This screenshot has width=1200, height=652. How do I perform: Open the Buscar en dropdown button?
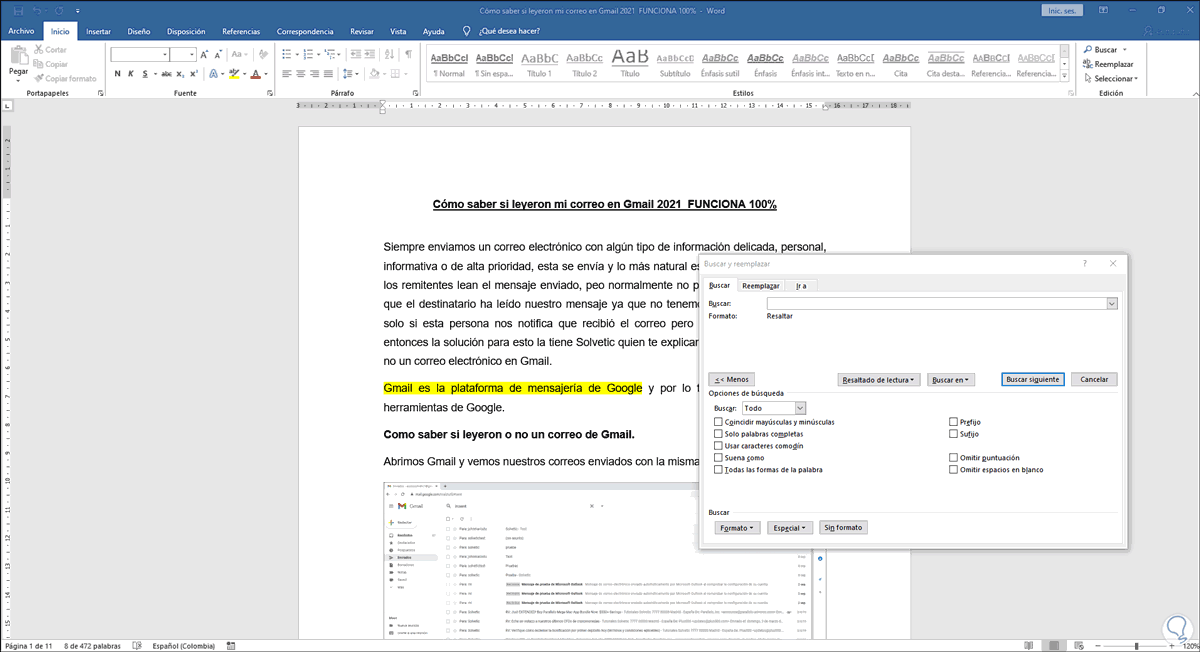(951, 380)
